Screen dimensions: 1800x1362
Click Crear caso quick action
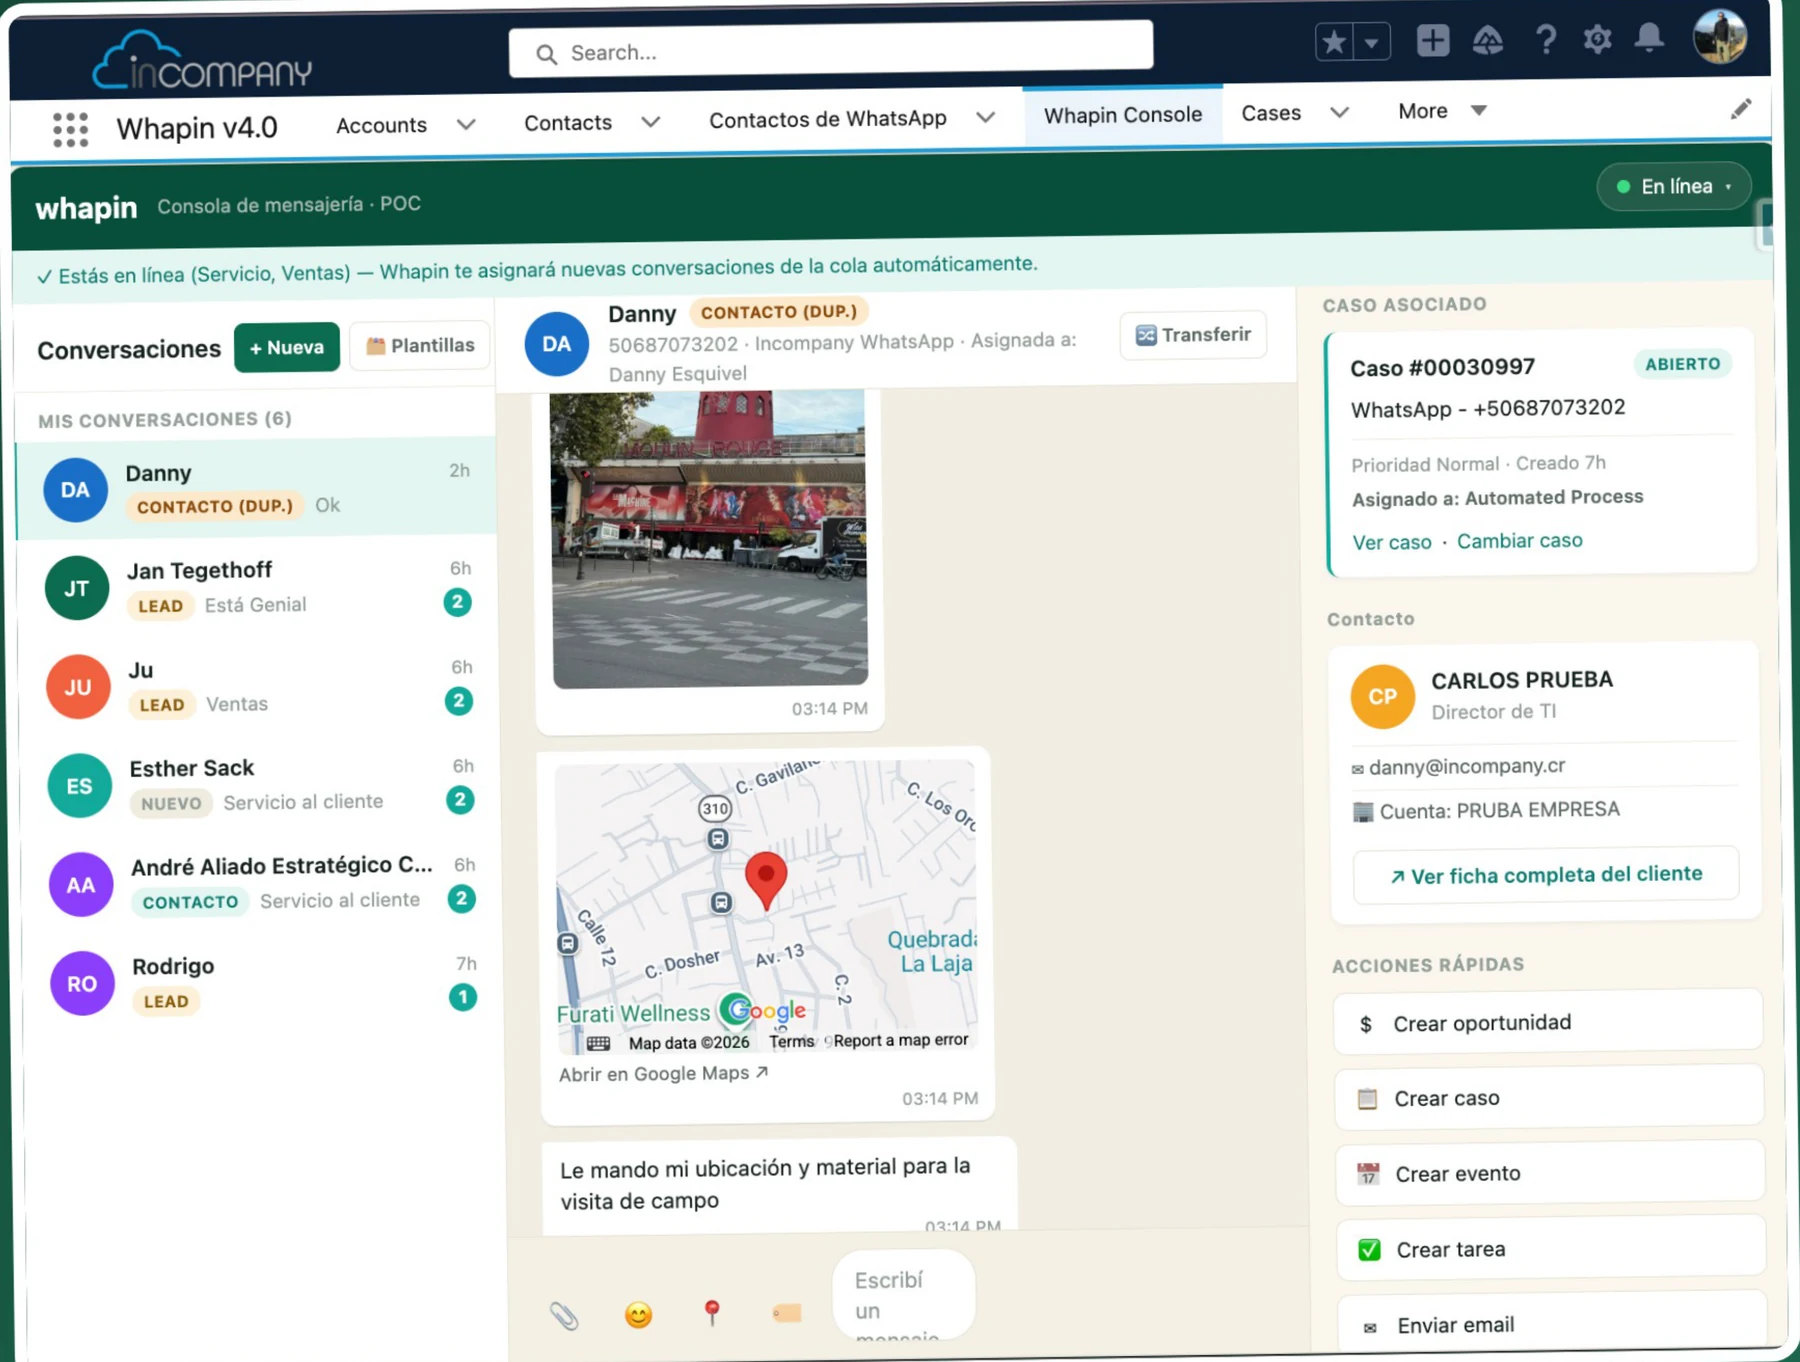tap(1549, 1098)
